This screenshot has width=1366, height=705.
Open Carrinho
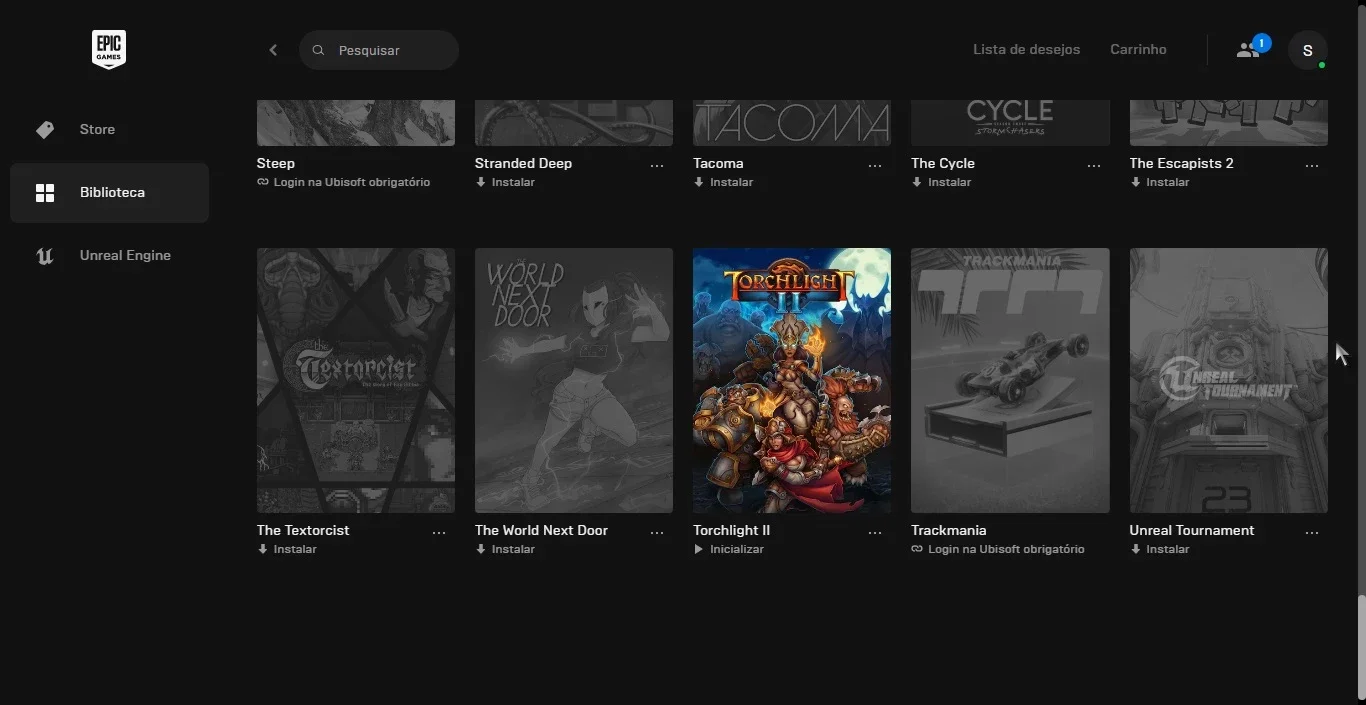pyautogui.click(x=1138, y=49)
